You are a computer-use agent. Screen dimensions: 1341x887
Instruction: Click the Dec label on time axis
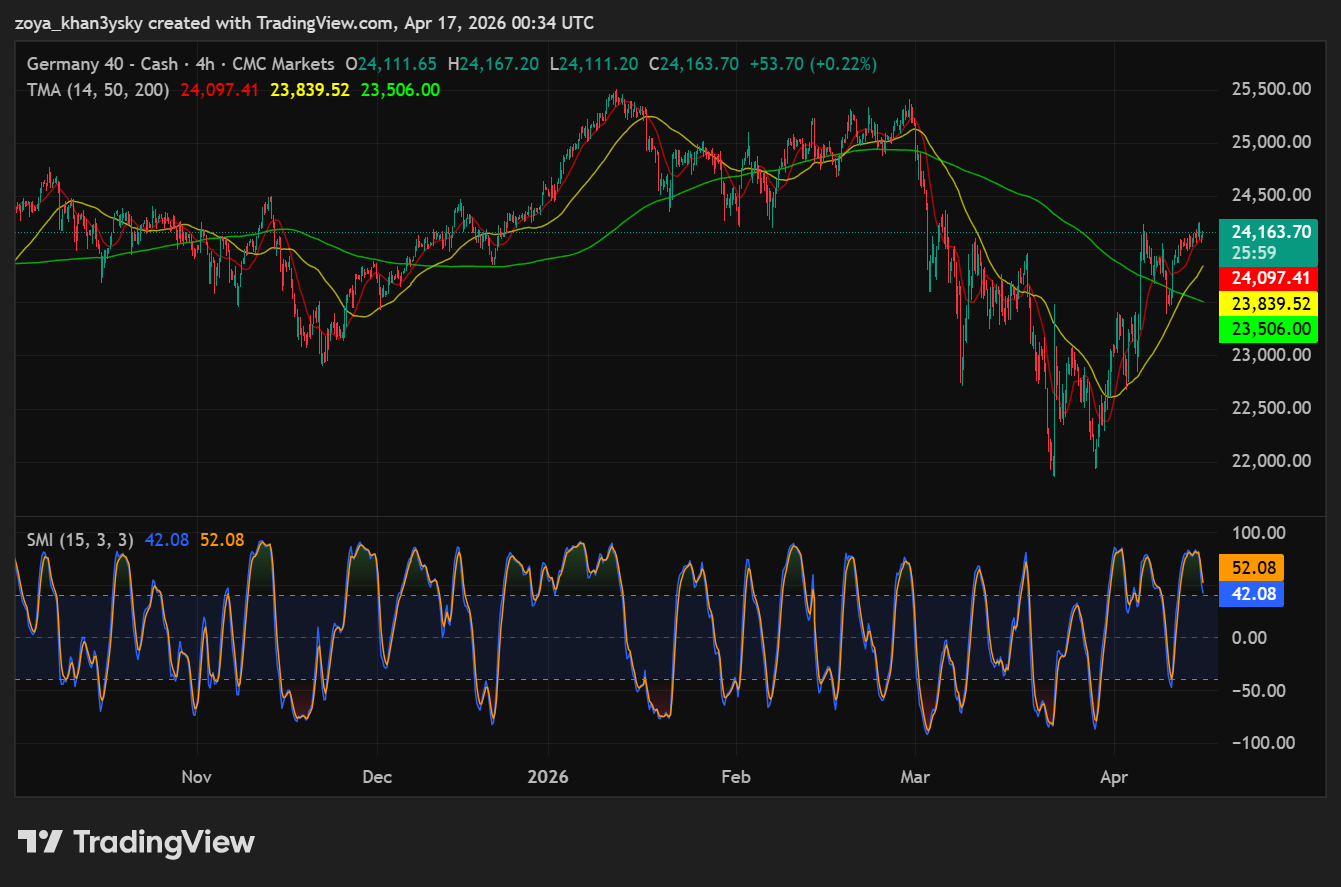click(377, 777)
